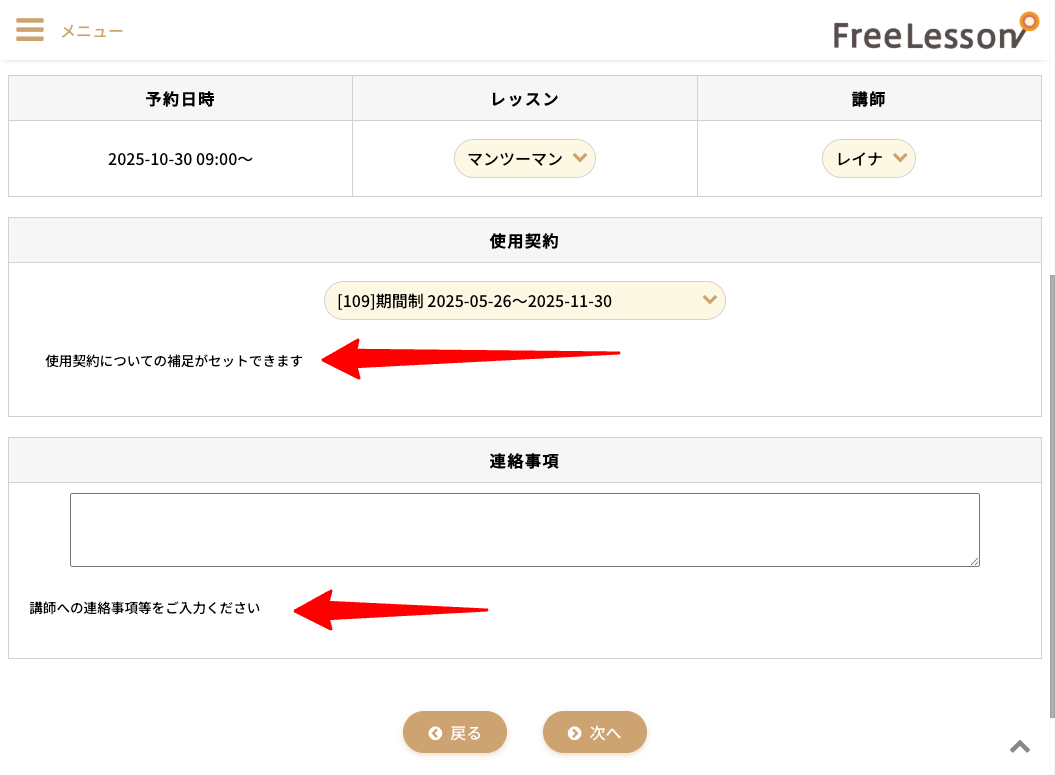The width and height of the screenshot is (1055, 775).
Task: Select the 2025-10-30 09:00〜 reservation date cell
Action: (180, 158)
